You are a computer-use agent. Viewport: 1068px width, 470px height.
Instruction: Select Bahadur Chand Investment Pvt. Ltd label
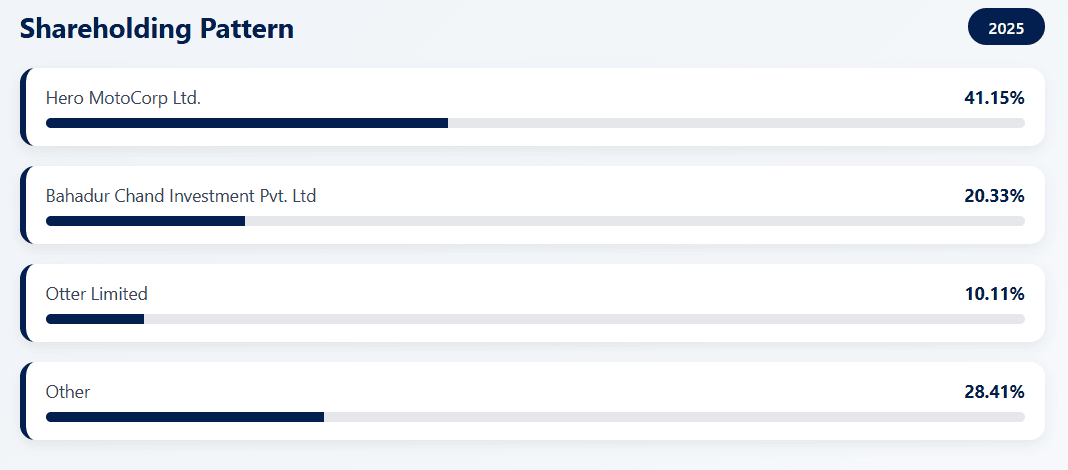(181, 196)
